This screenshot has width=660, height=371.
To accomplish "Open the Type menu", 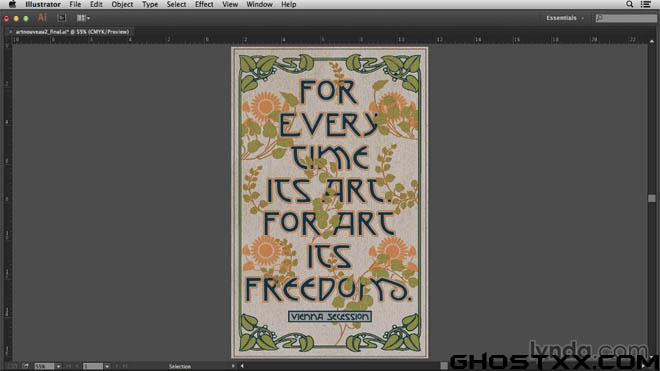I will click(150, 4).
